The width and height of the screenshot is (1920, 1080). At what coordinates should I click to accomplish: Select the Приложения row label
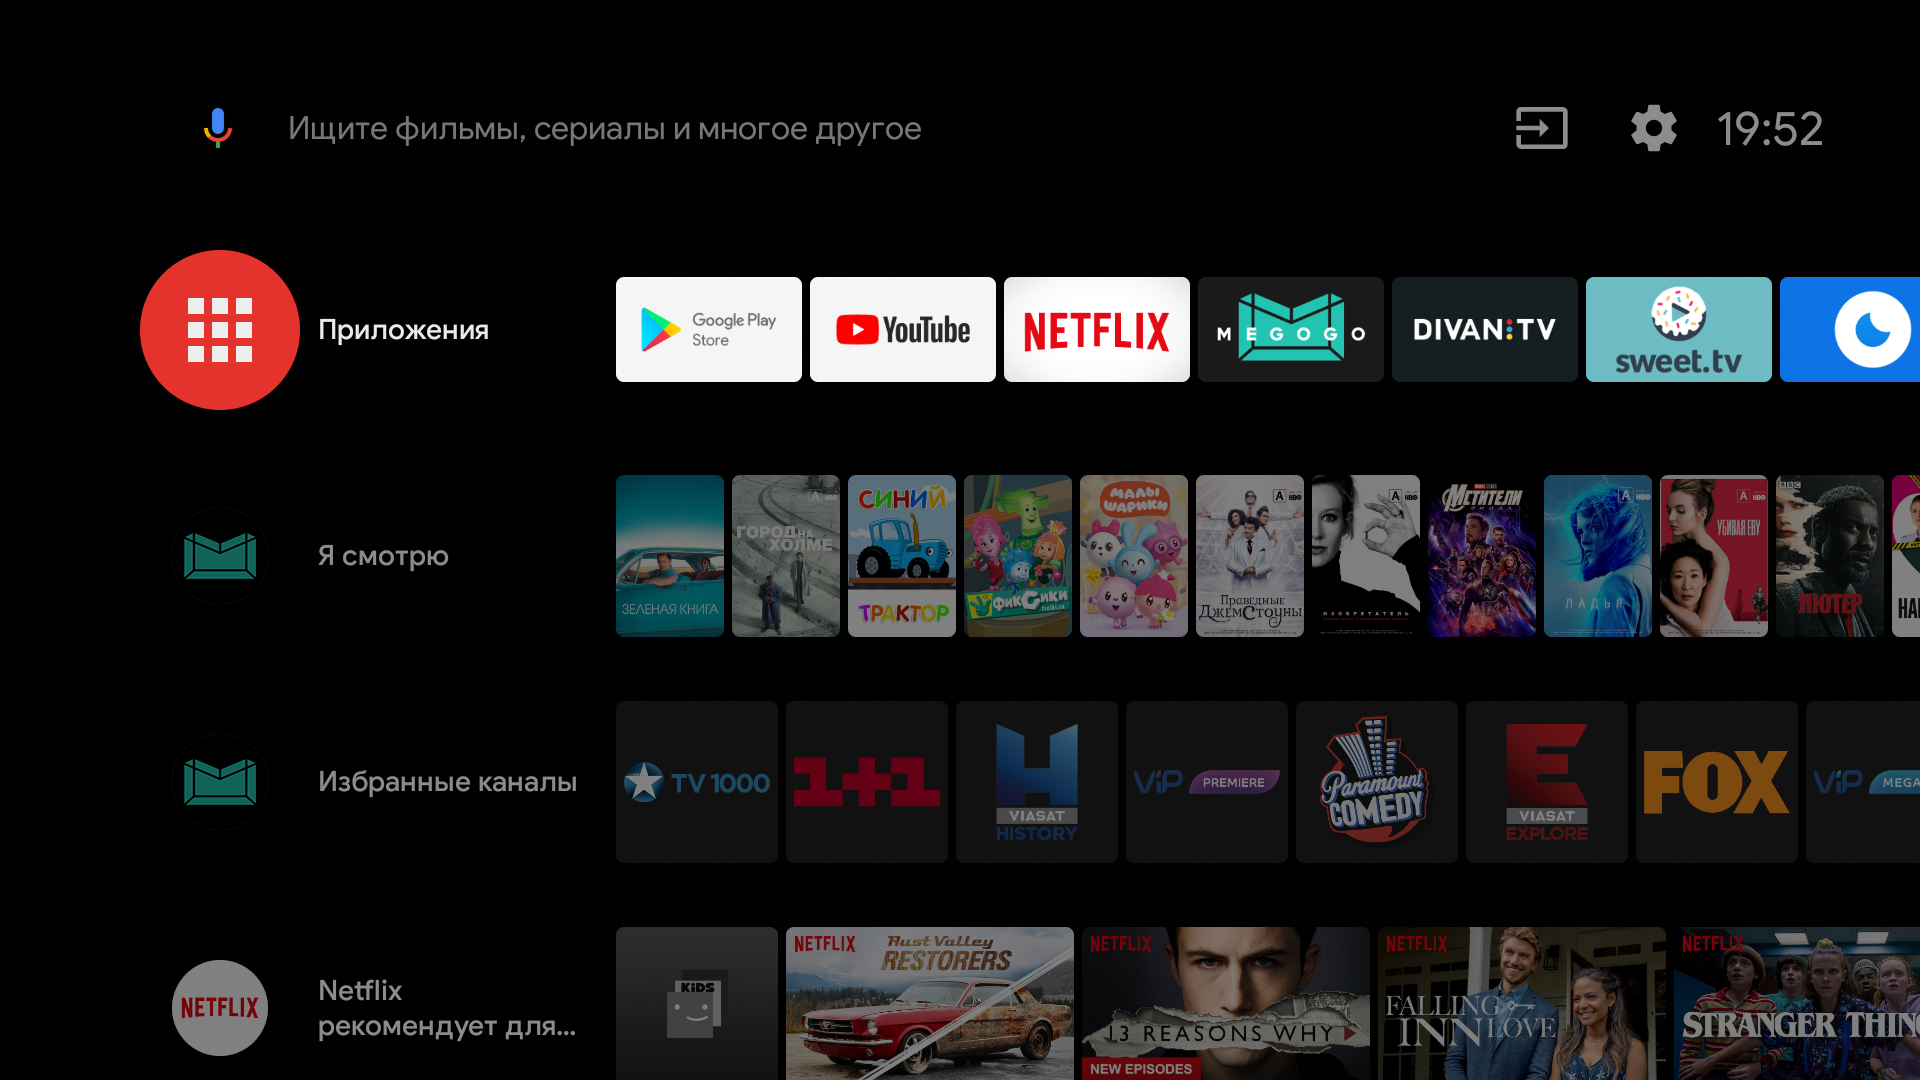[x=403, y=330]
